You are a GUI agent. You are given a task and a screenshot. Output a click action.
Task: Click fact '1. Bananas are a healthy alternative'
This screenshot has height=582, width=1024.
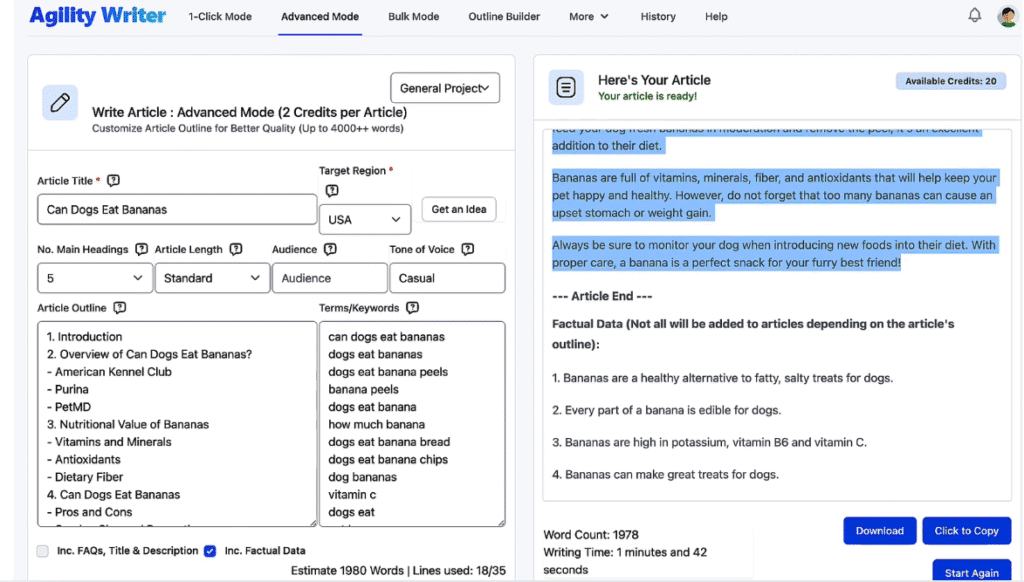click(722, 378)
